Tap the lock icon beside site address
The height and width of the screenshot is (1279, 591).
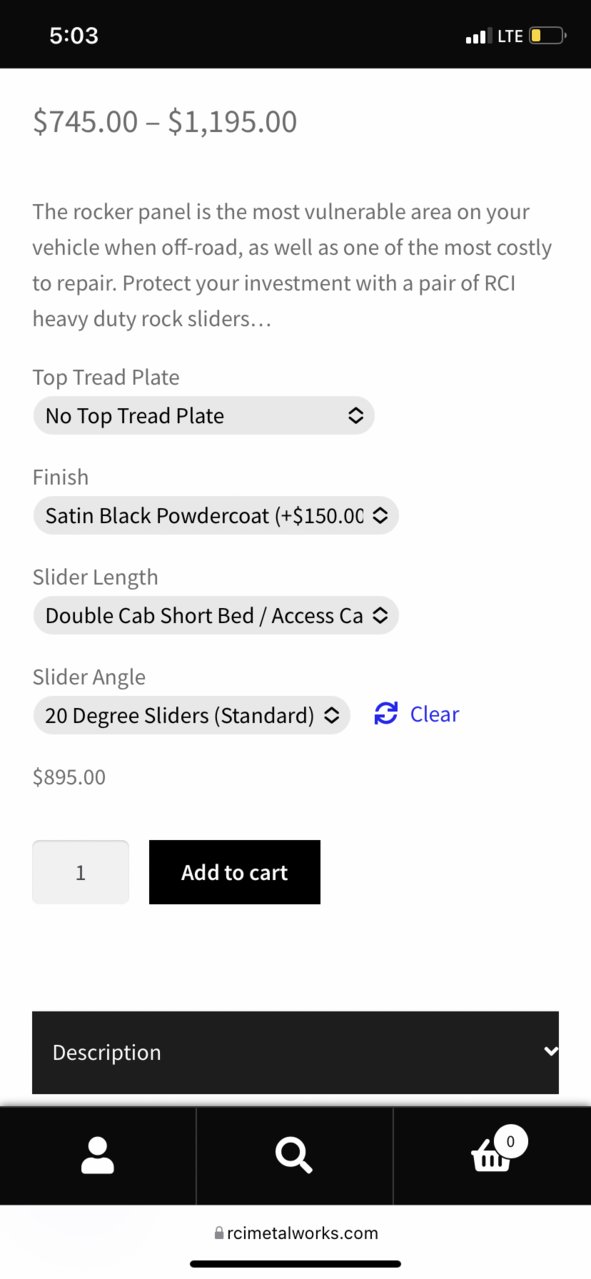[x=219, y=1233]
